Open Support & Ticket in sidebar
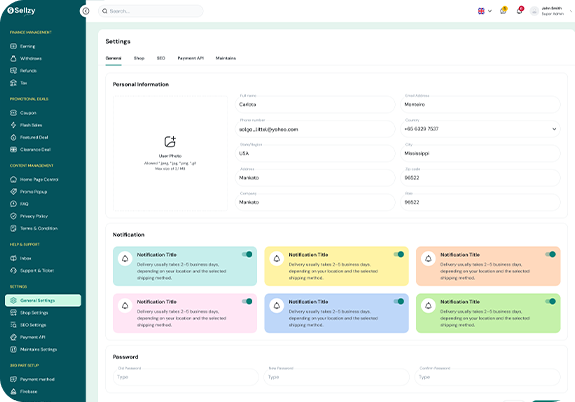 32,270
